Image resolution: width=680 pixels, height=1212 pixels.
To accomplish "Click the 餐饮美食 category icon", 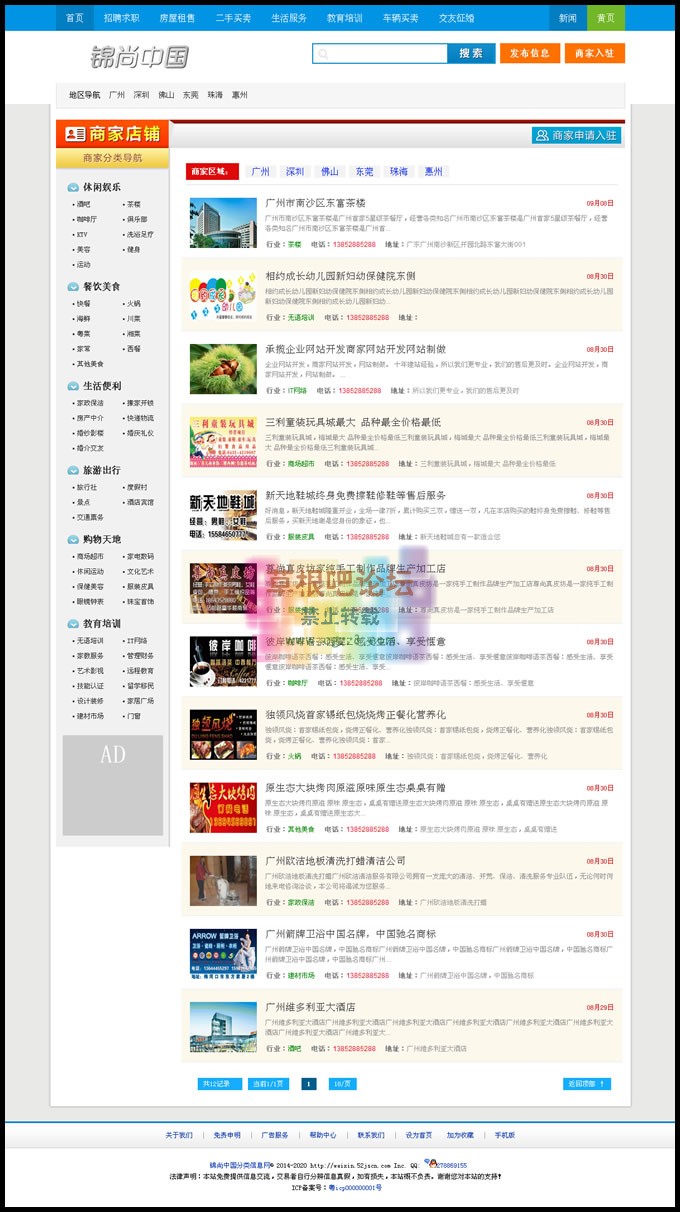I will click(x=73, y=286).
